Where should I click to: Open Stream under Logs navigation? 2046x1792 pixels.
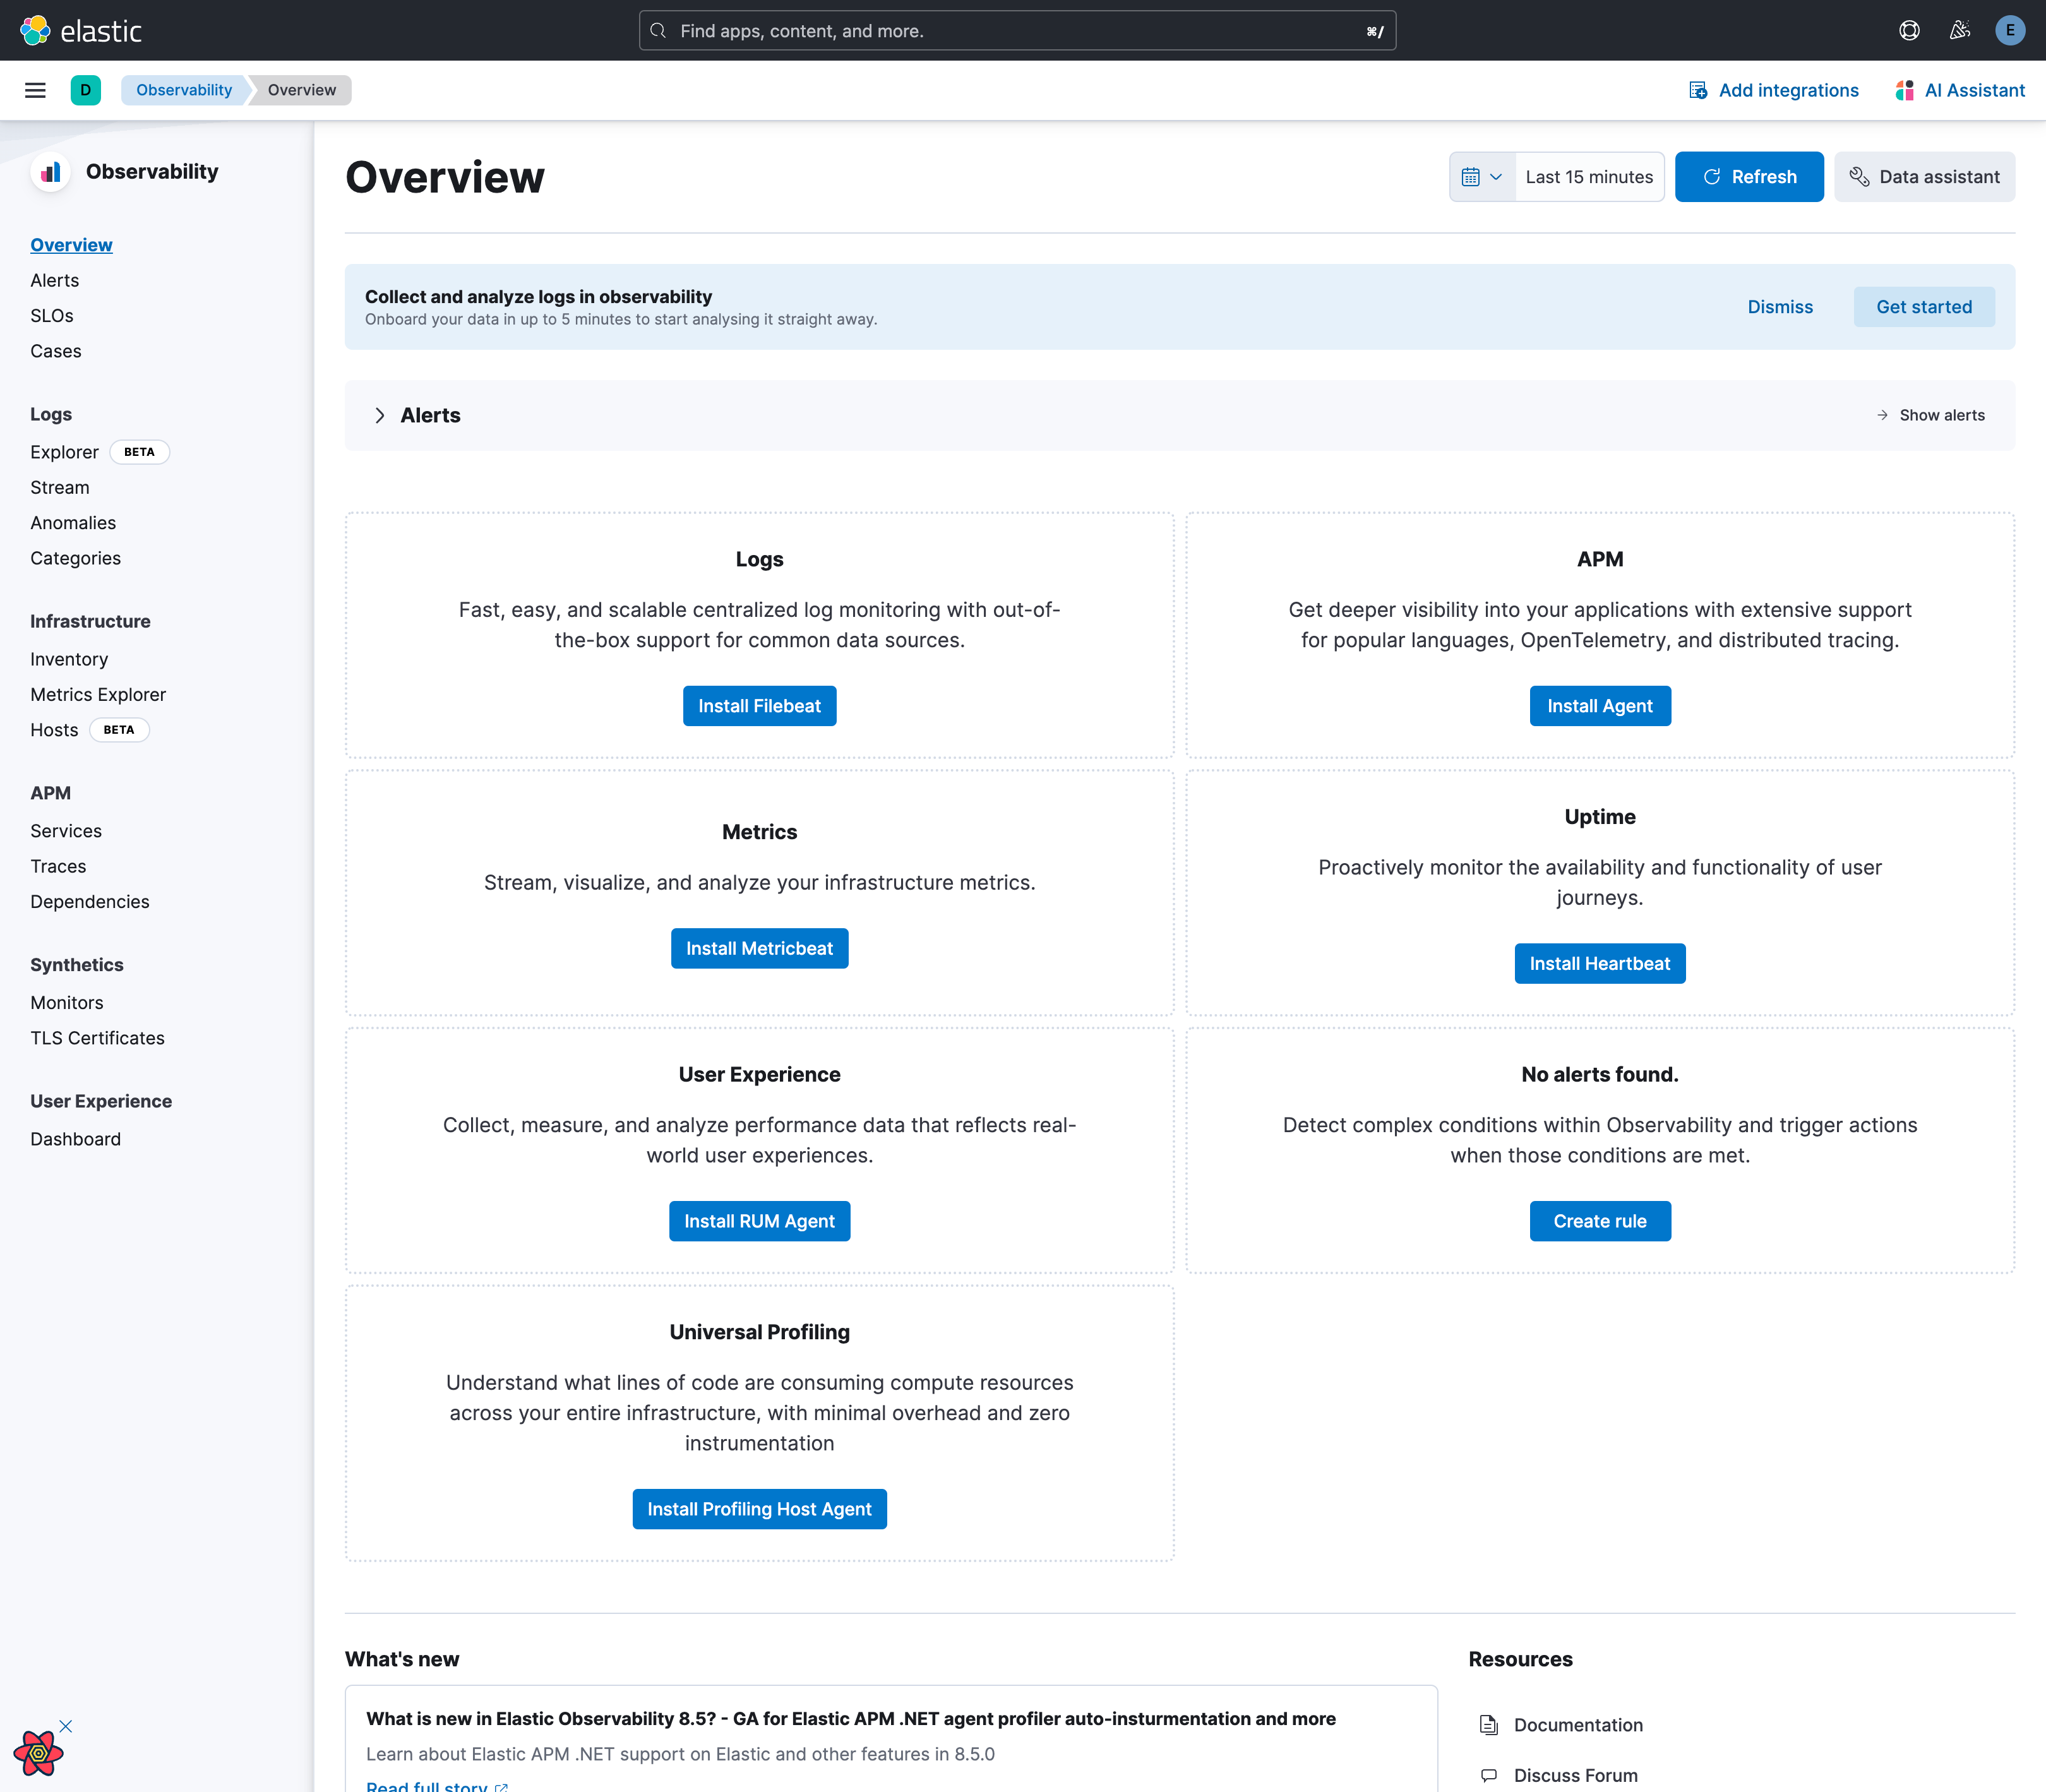[59, 487]
